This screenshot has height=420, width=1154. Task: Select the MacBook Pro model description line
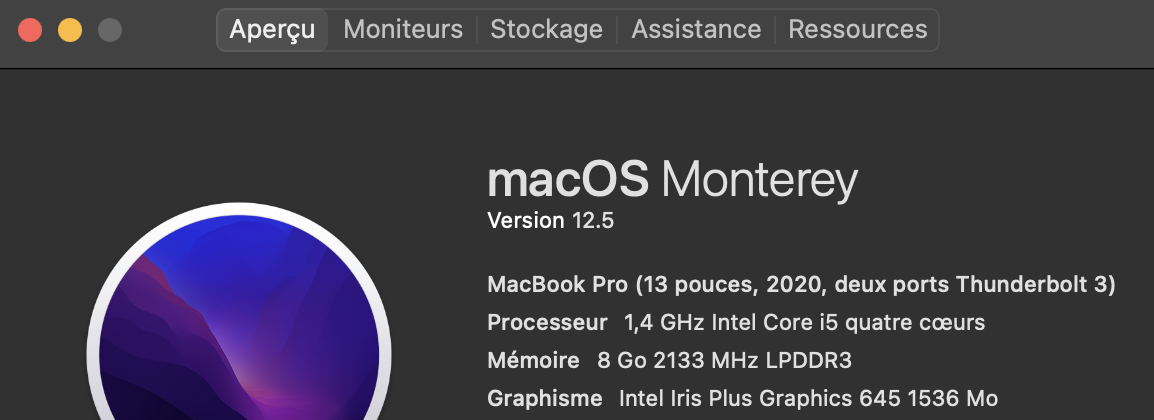click(x=801, y=284)
